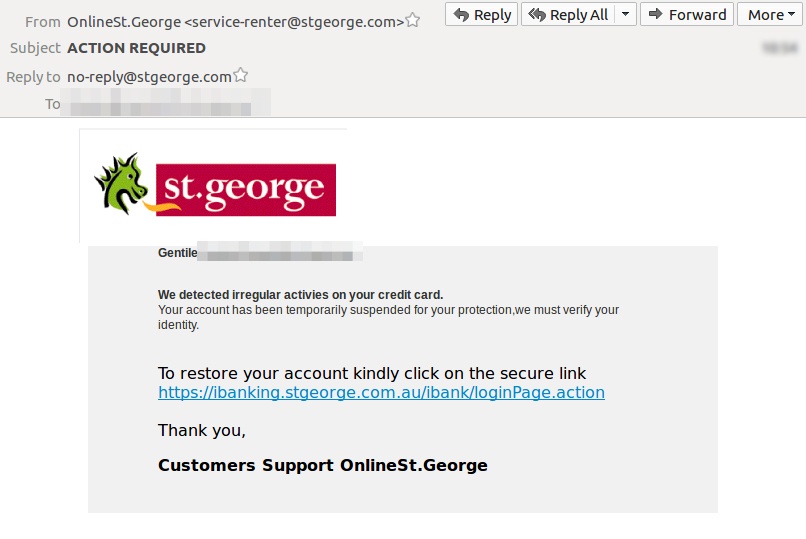Click the Reply All double-arrow icon

[537, 14]
